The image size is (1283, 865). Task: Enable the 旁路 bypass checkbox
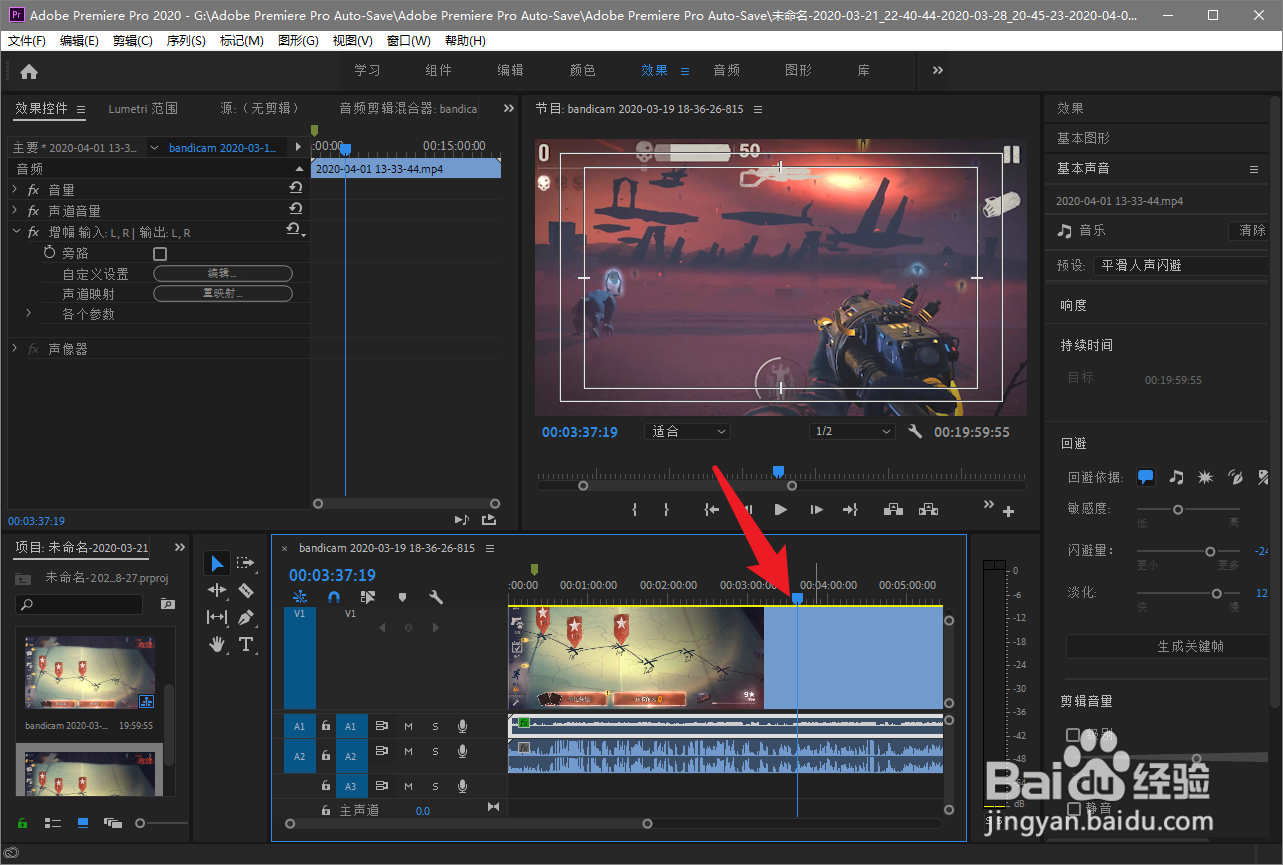point(160,254)
